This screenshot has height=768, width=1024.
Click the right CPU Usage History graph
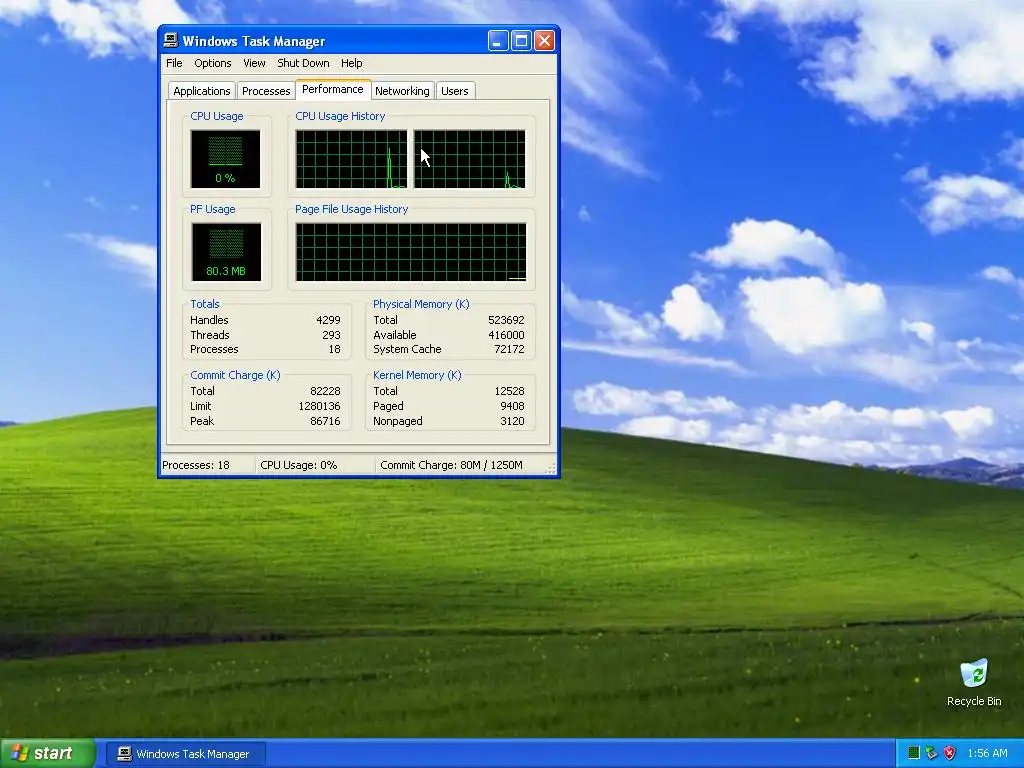[470, 159]
